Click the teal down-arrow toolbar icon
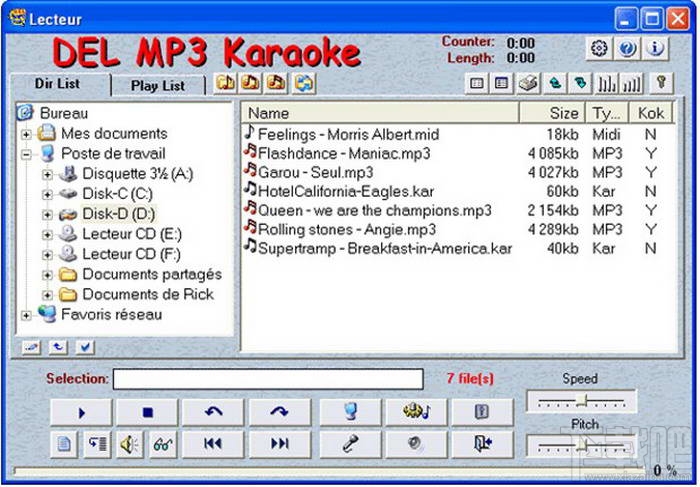This screenshot has height=487, width=700. (580, 83)
